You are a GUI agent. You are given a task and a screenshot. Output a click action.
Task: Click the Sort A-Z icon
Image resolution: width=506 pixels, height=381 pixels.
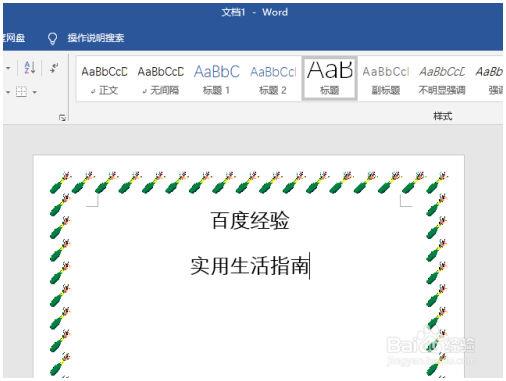(30, 68)
